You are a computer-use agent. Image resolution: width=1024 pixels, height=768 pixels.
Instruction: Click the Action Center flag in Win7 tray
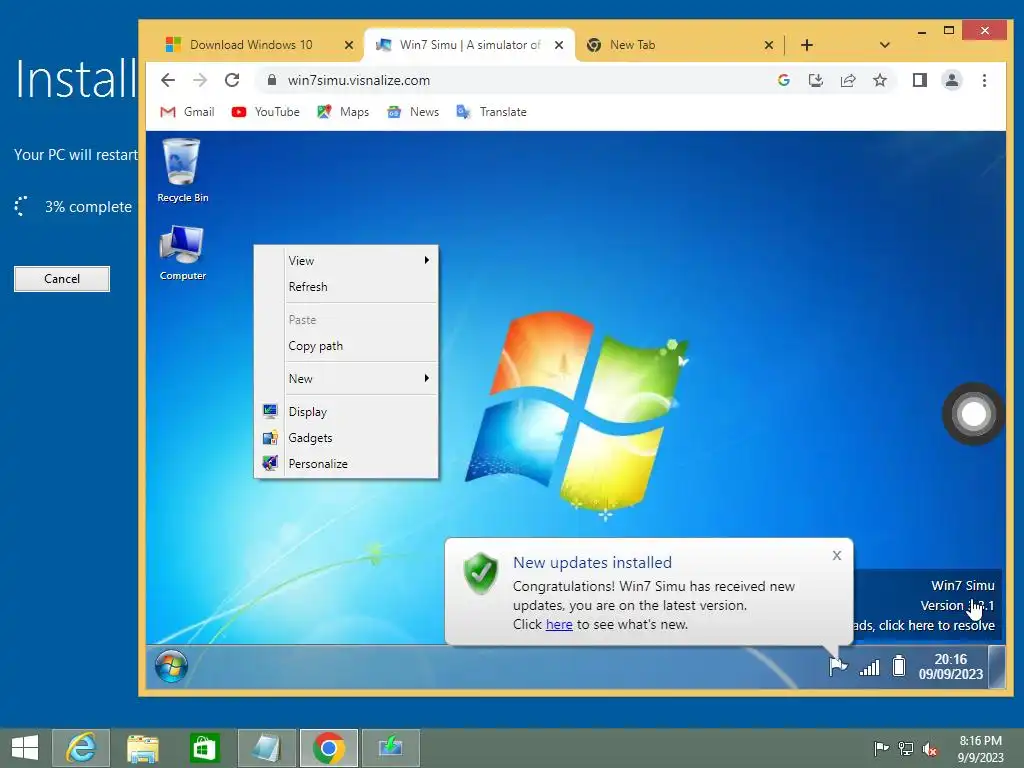click(x=838, y=667)
